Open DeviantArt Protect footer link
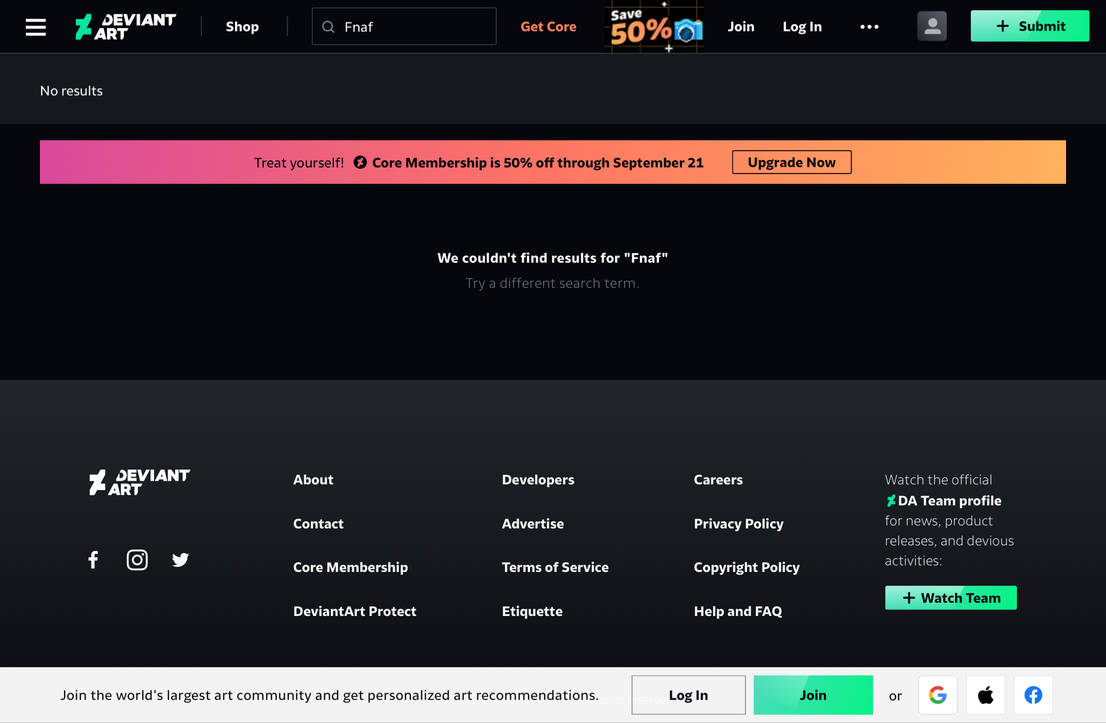 [355, 611]
